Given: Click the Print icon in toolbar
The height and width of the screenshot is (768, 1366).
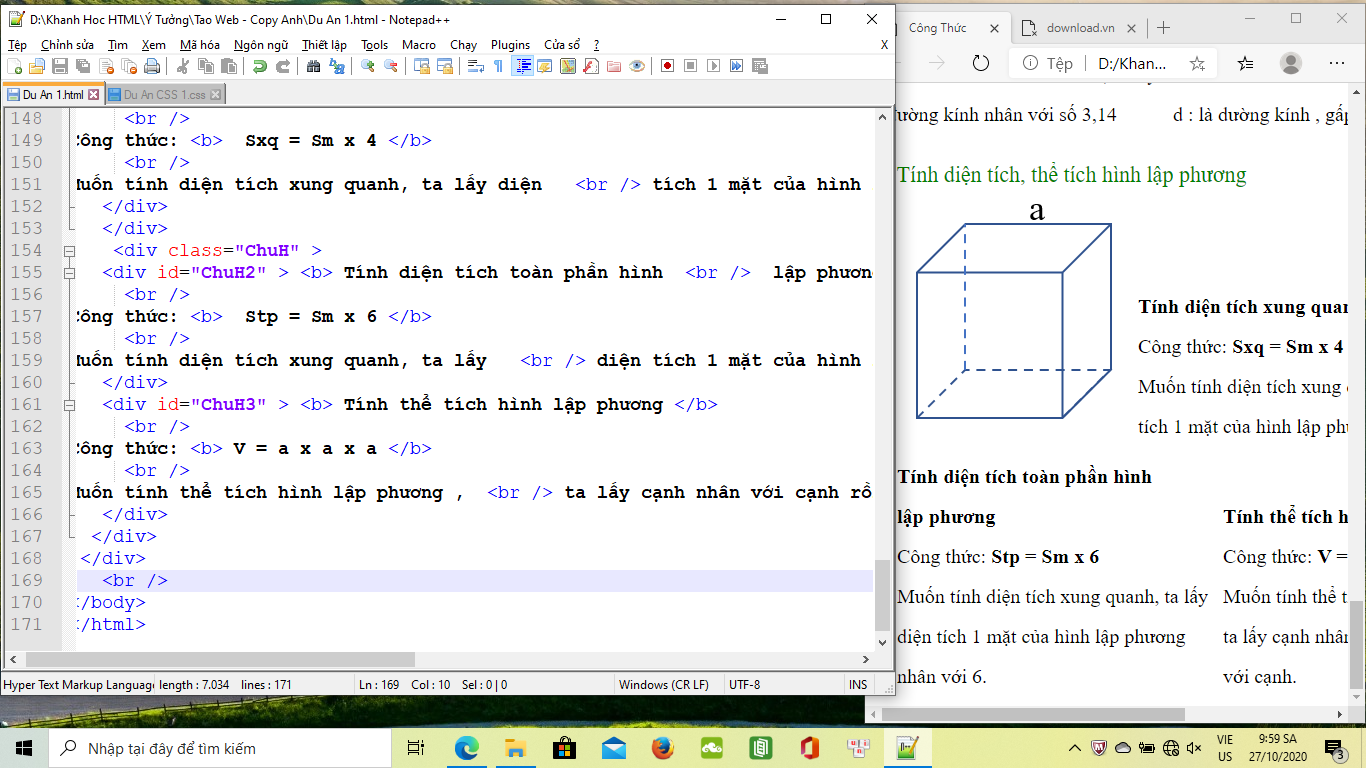Looking at the screenshot, I should (x=152, y=66).
